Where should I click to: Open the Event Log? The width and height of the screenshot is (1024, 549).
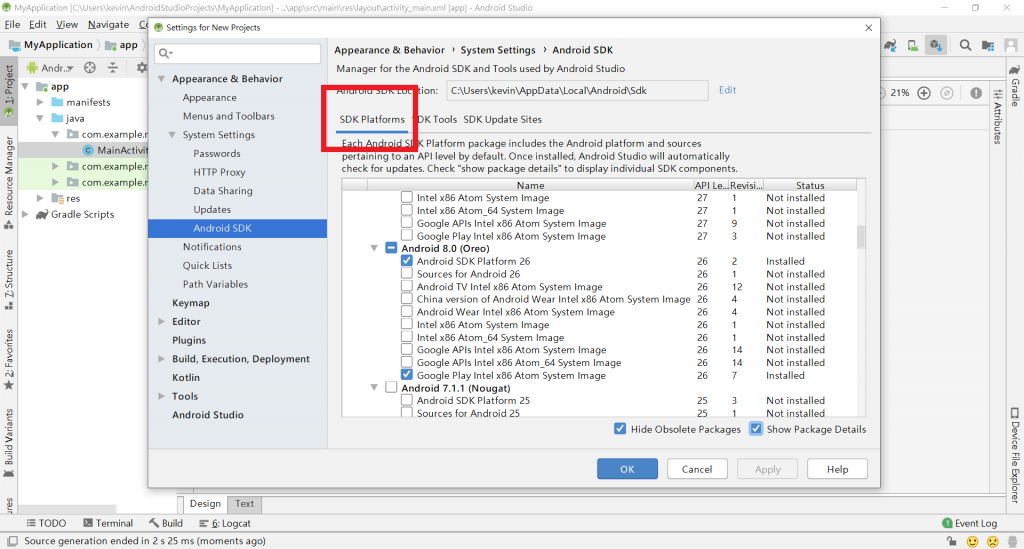970,523
